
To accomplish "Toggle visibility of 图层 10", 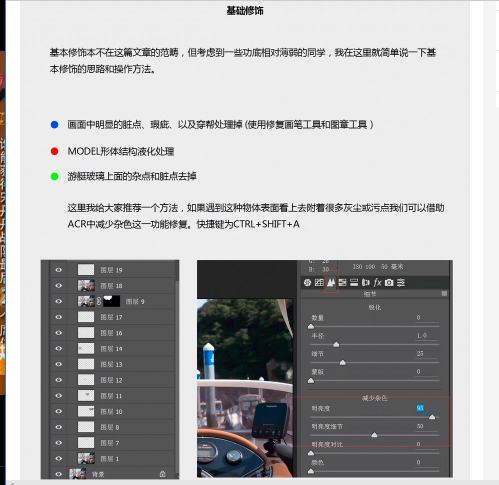I will [x=59, y=411].
